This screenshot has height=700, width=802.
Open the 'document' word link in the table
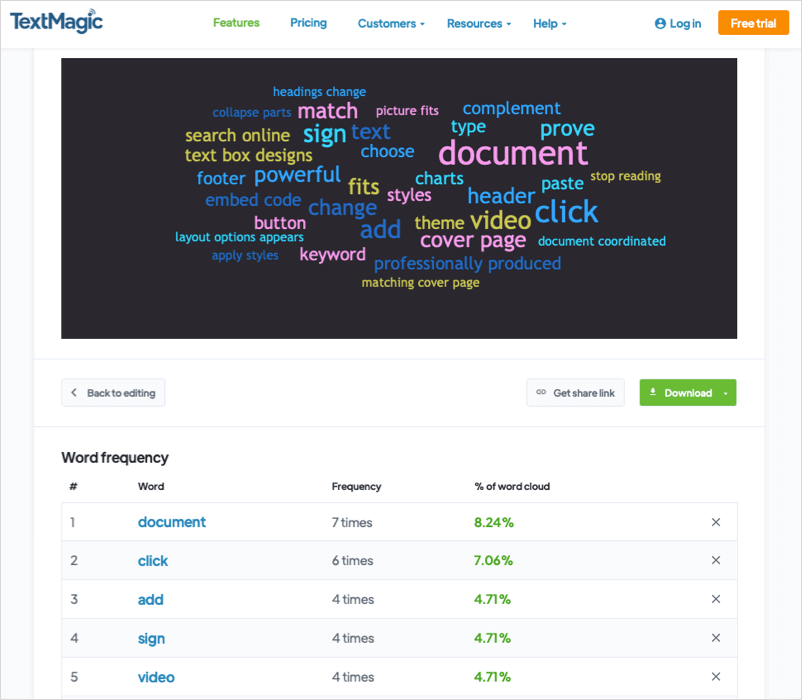click(x=171, y=522)
